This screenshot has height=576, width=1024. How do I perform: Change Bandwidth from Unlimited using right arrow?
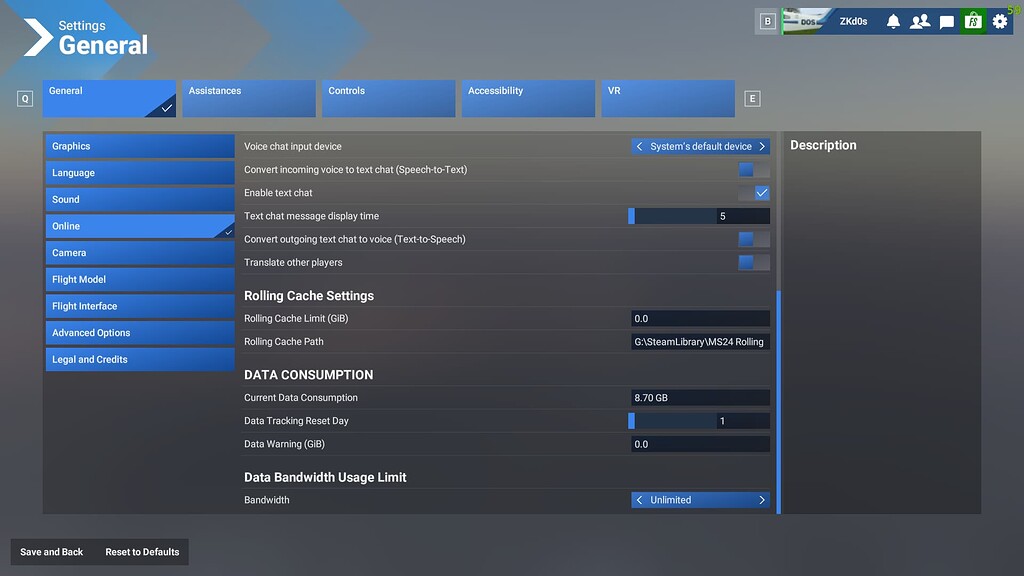tap(761, 499)
